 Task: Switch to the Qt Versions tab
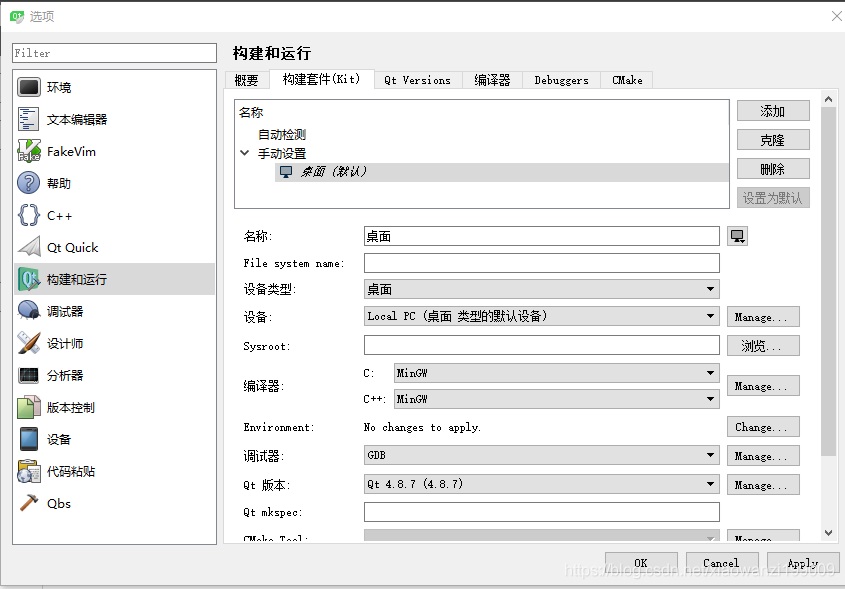(417, 80)
